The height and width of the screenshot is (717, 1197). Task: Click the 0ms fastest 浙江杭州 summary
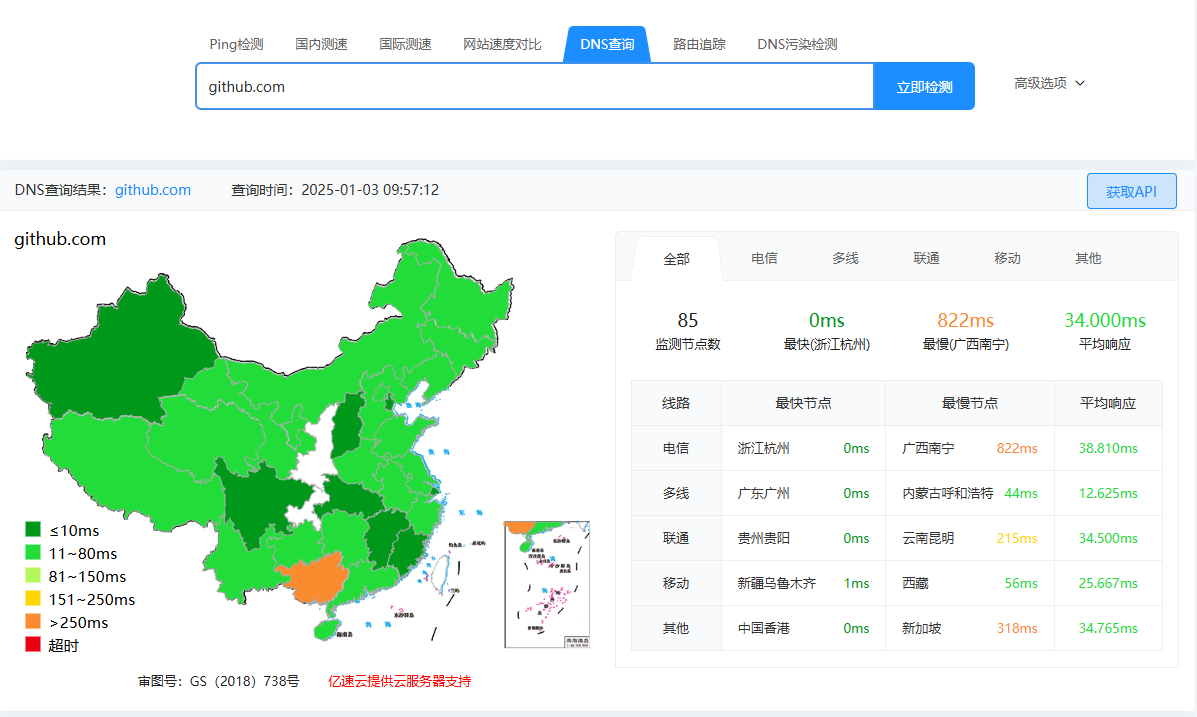click(827, 320)
